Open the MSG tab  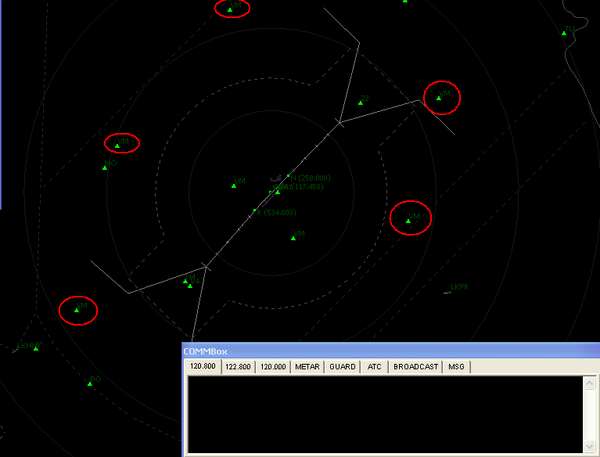pos(457,367)
